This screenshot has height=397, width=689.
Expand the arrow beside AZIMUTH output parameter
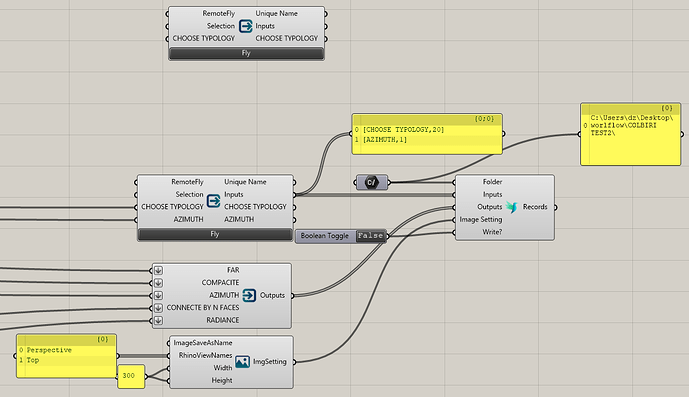[158, 295]
